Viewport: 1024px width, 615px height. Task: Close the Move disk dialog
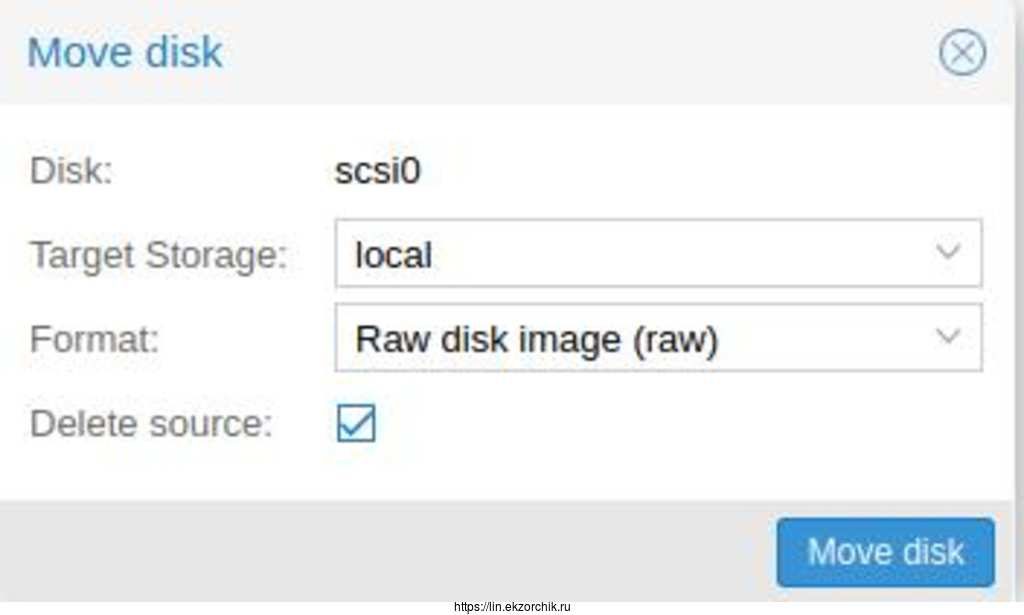click(962, 53)
